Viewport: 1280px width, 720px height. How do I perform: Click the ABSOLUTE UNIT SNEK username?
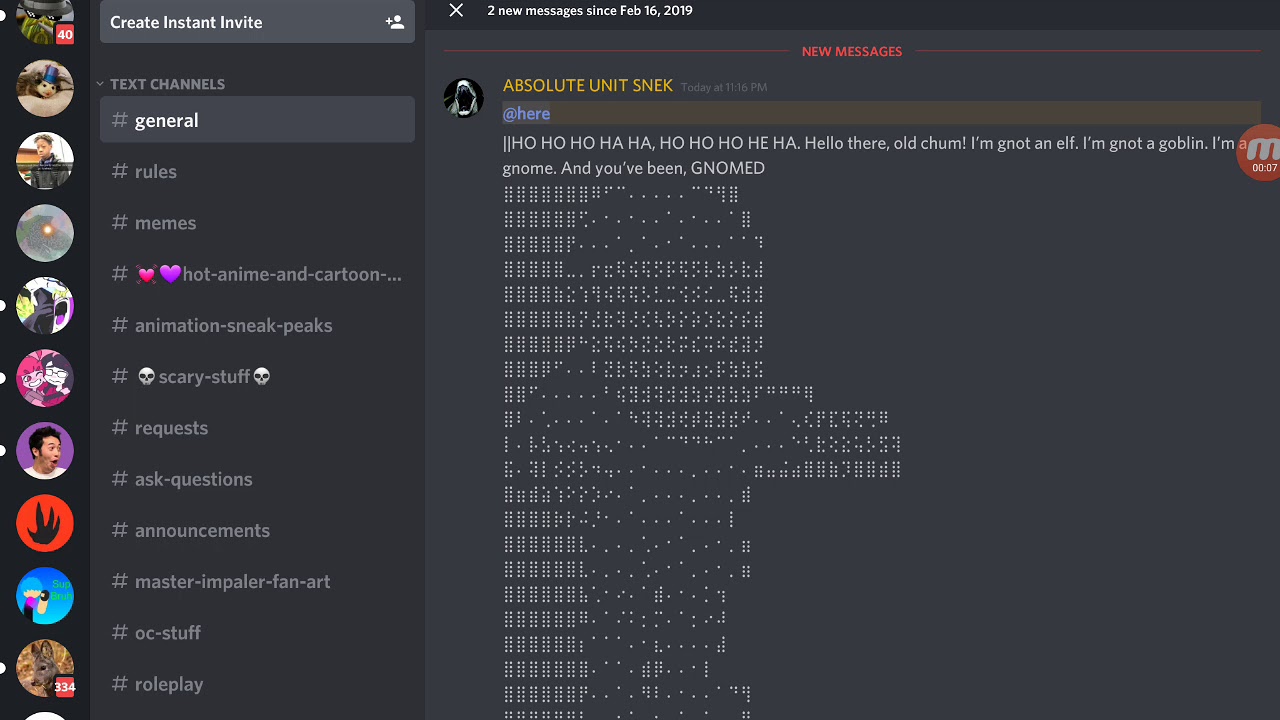pos(587,86)
